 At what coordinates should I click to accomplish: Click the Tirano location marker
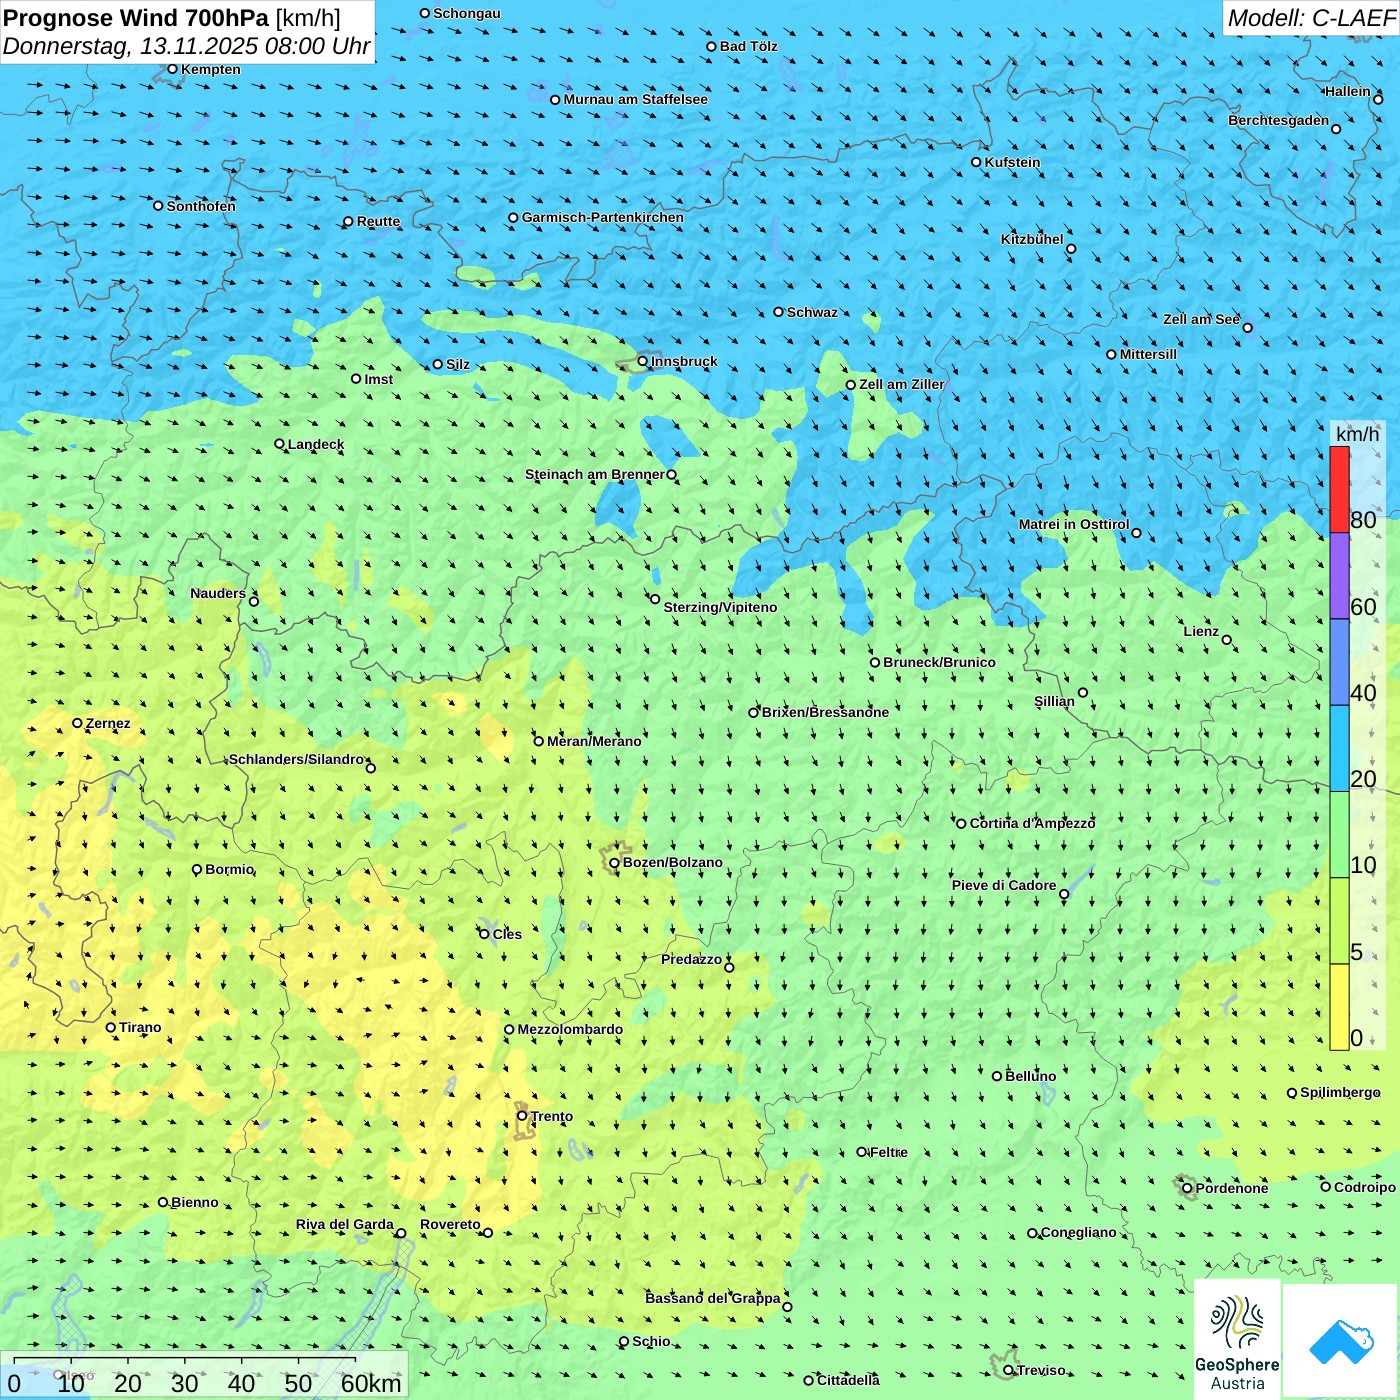click(x=111, y=1028)
